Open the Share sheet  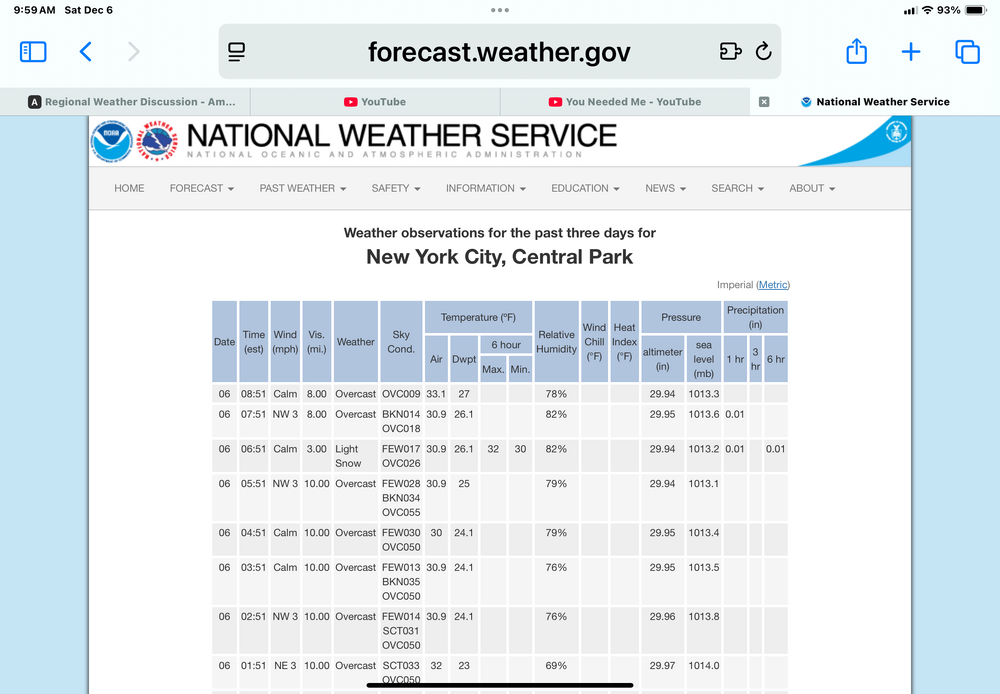[x=856, y=52]
